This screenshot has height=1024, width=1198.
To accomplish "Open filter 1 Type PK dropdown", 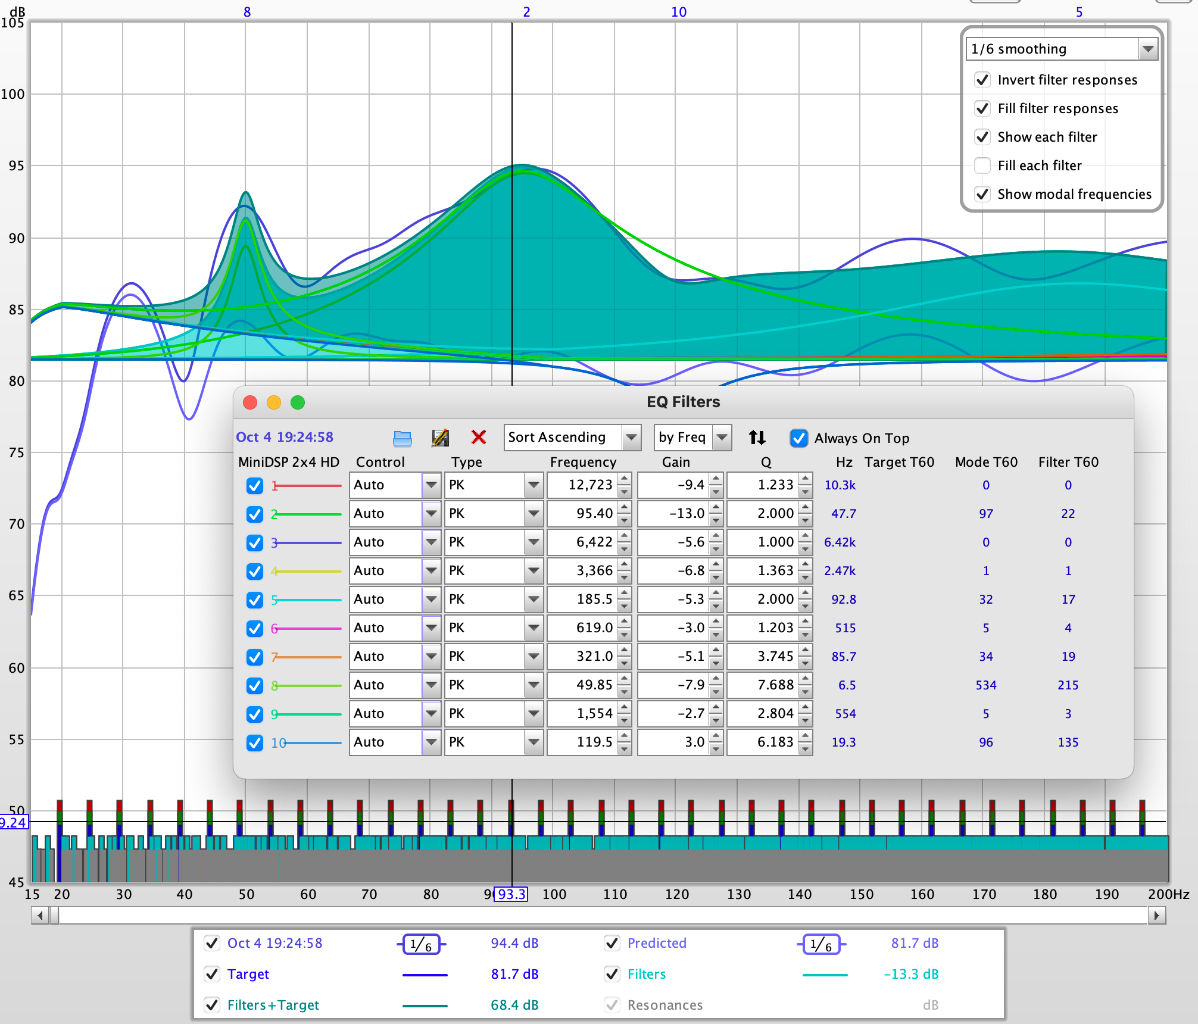I will (494, 485).
